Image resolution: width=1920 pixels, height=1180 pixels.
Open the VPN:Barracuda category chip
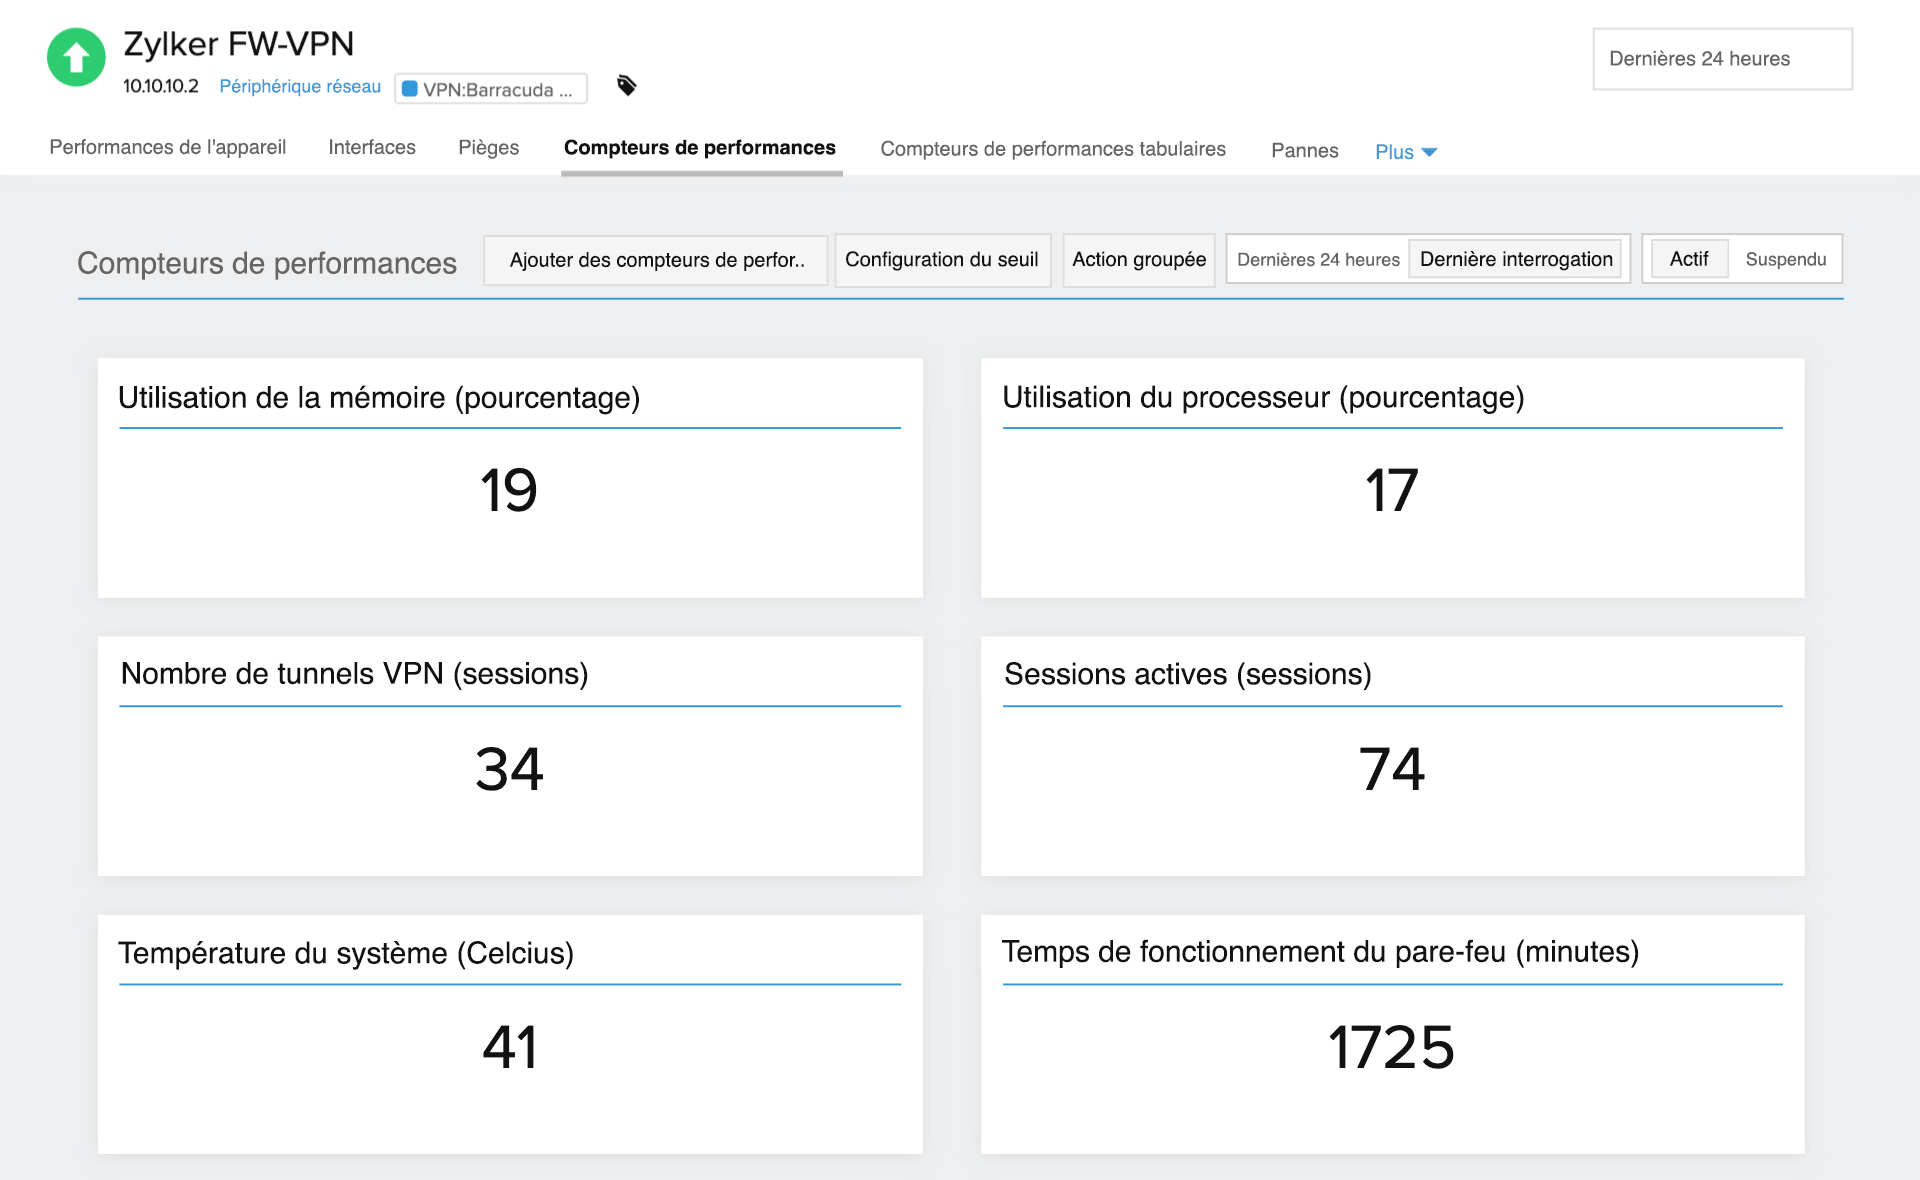(x=491, y=88)
